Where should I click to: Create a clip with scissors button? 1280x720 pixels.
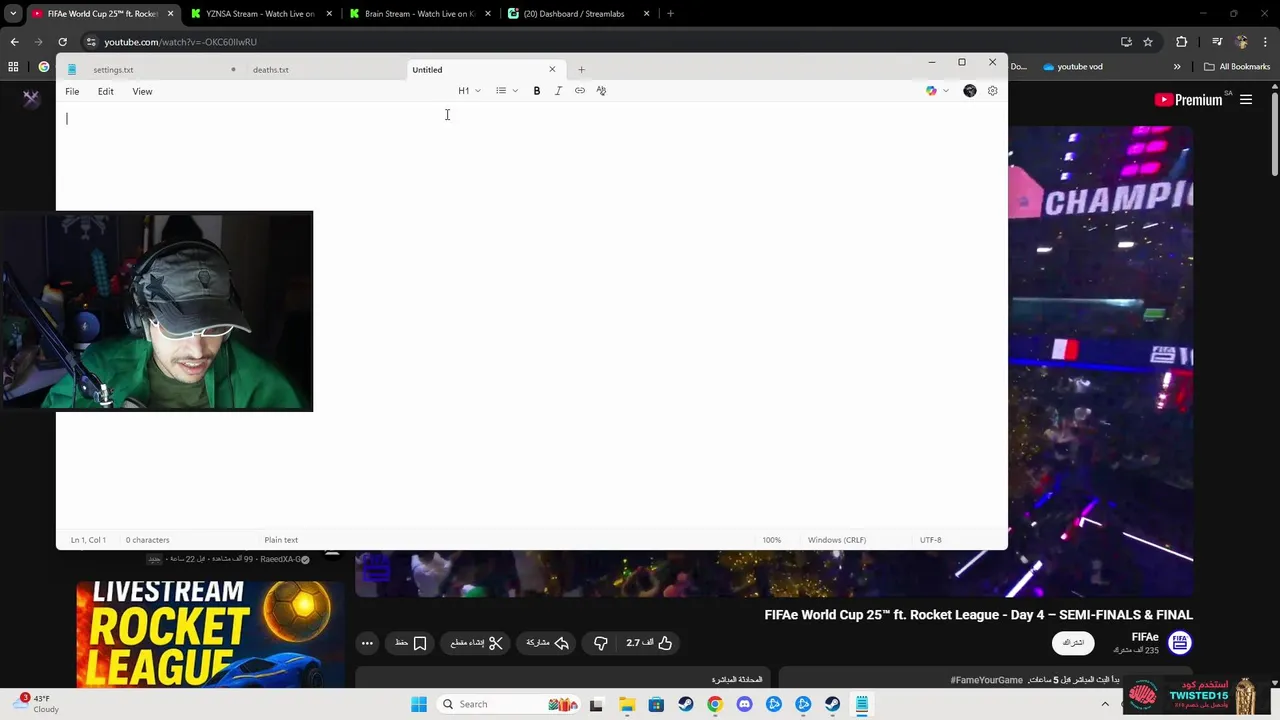(476, 643)
